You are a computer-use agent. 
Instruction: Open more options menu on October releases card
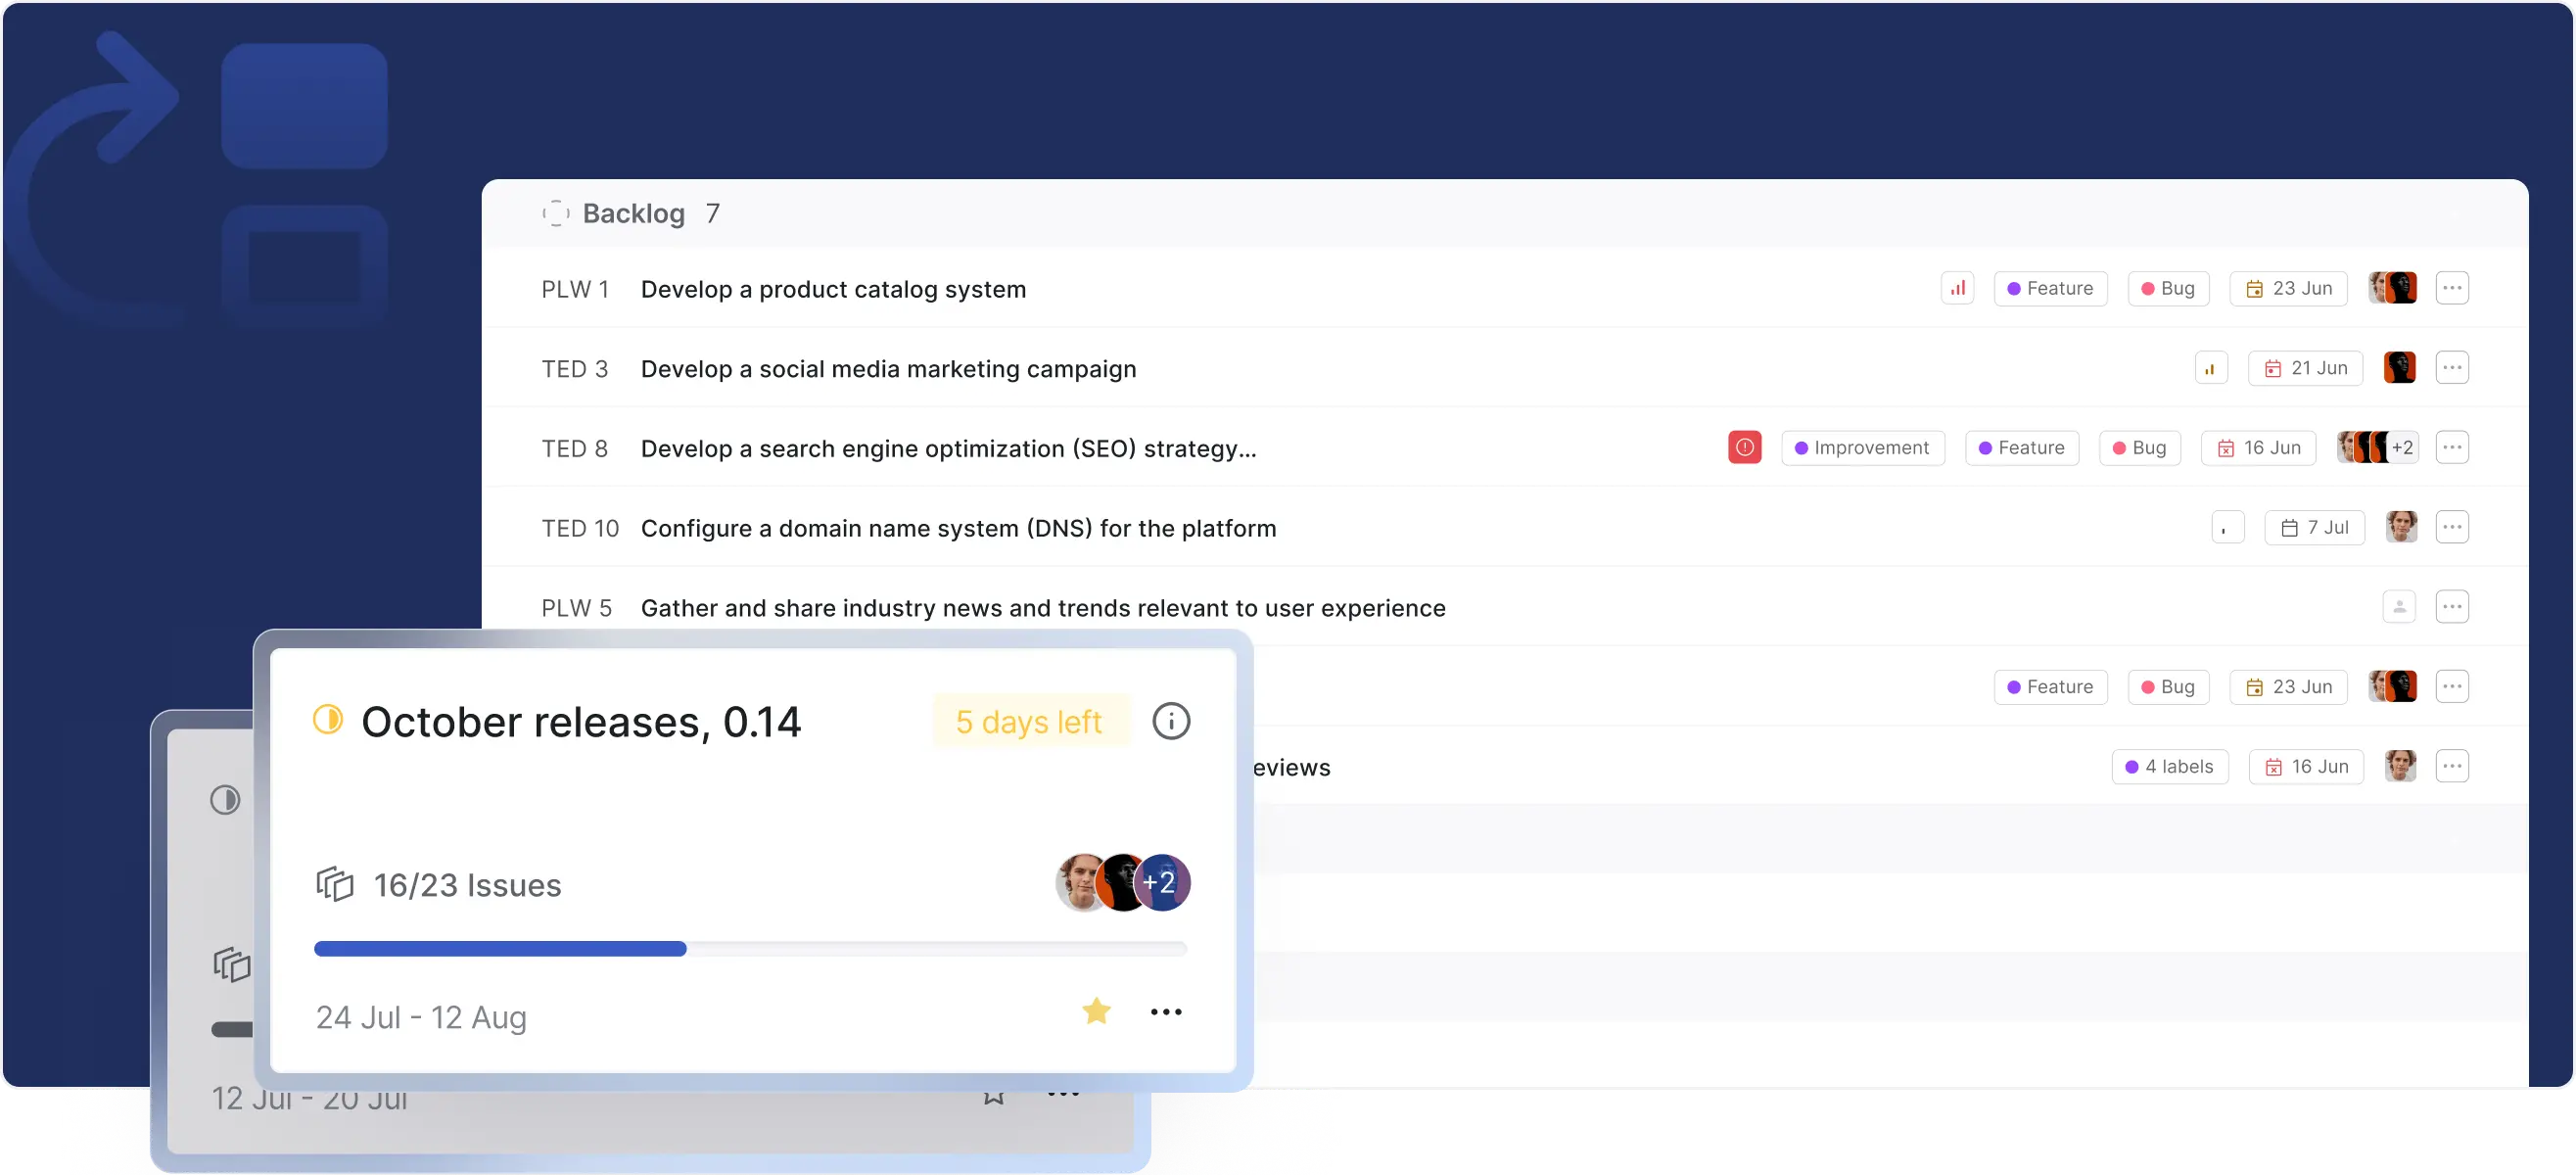(1166, 1012)
